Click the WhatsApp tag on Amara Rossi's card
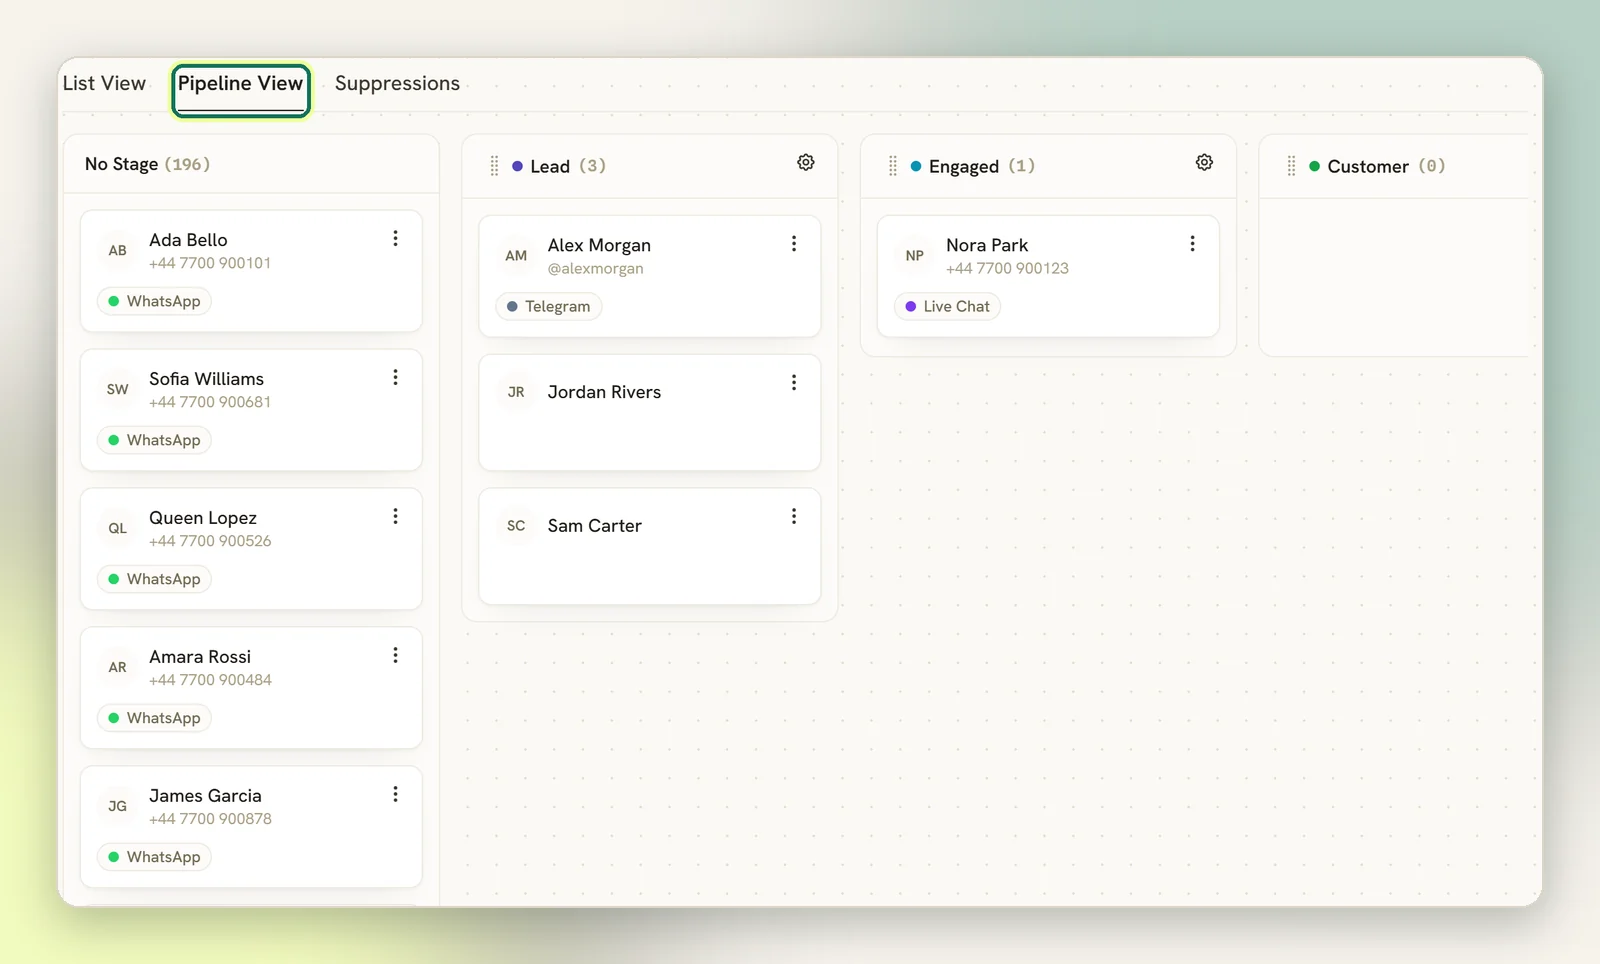The image size is (1600, 964). point(154,718)
